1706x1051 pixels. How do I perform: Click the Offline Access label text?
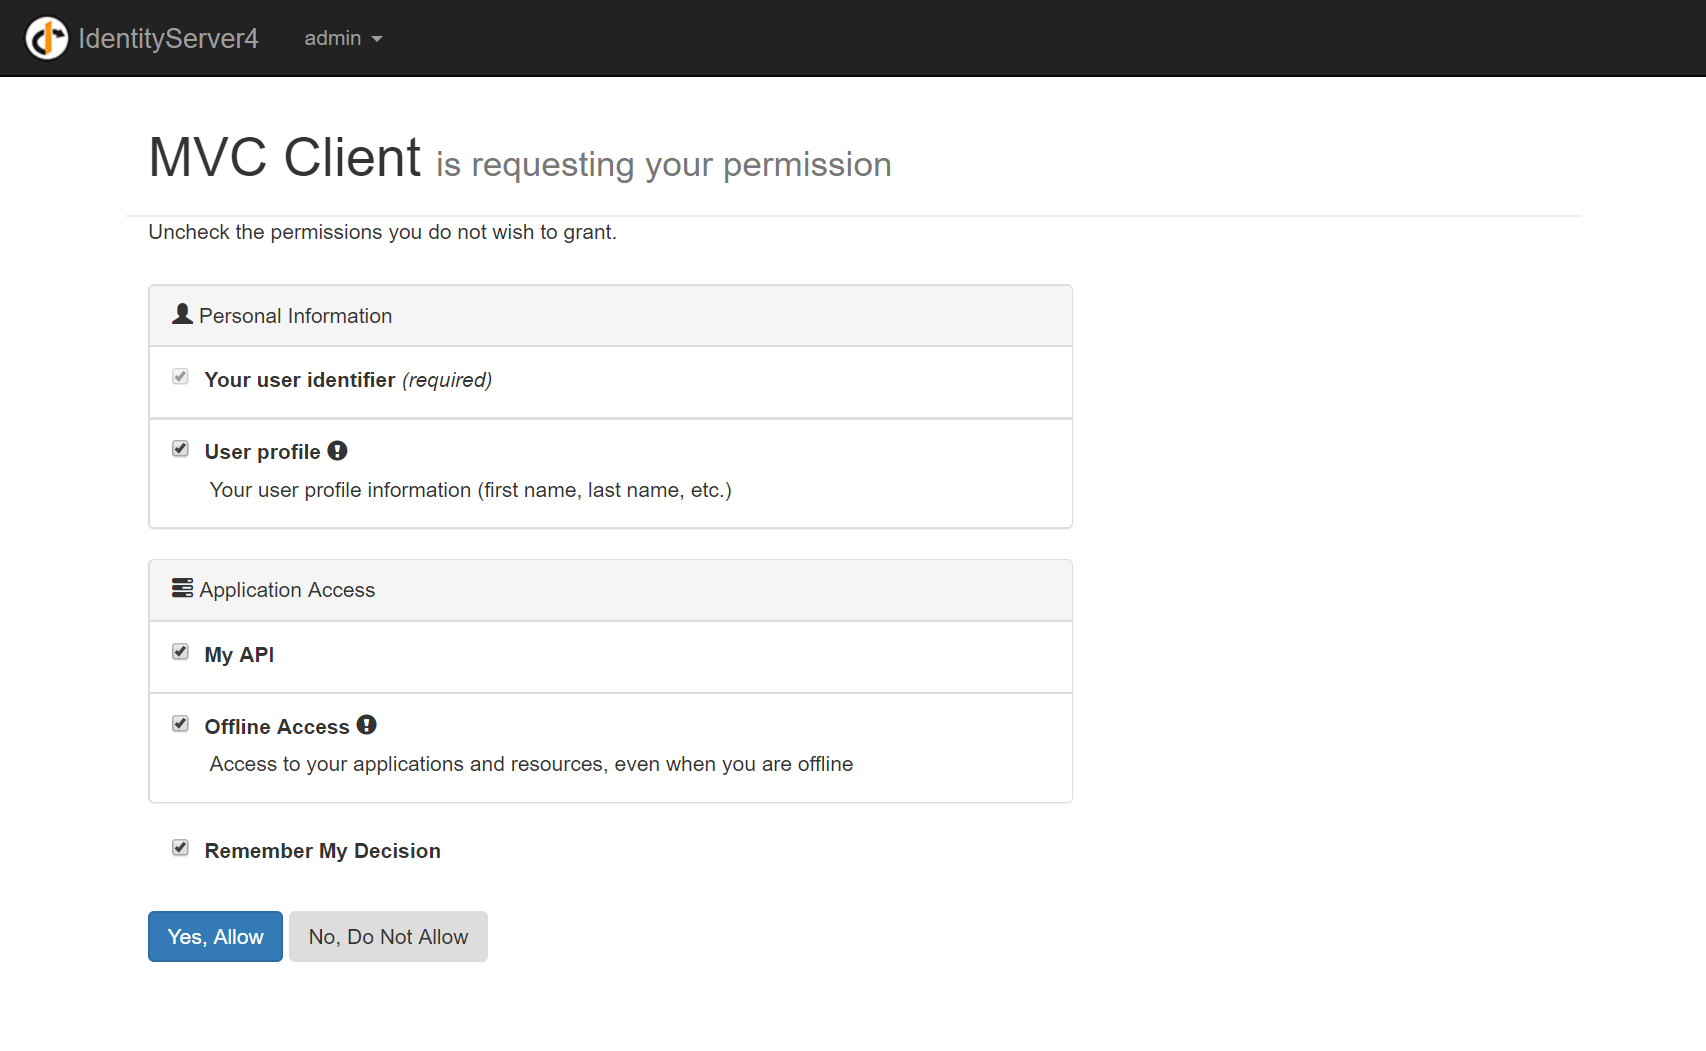click(x=277, y=727)
